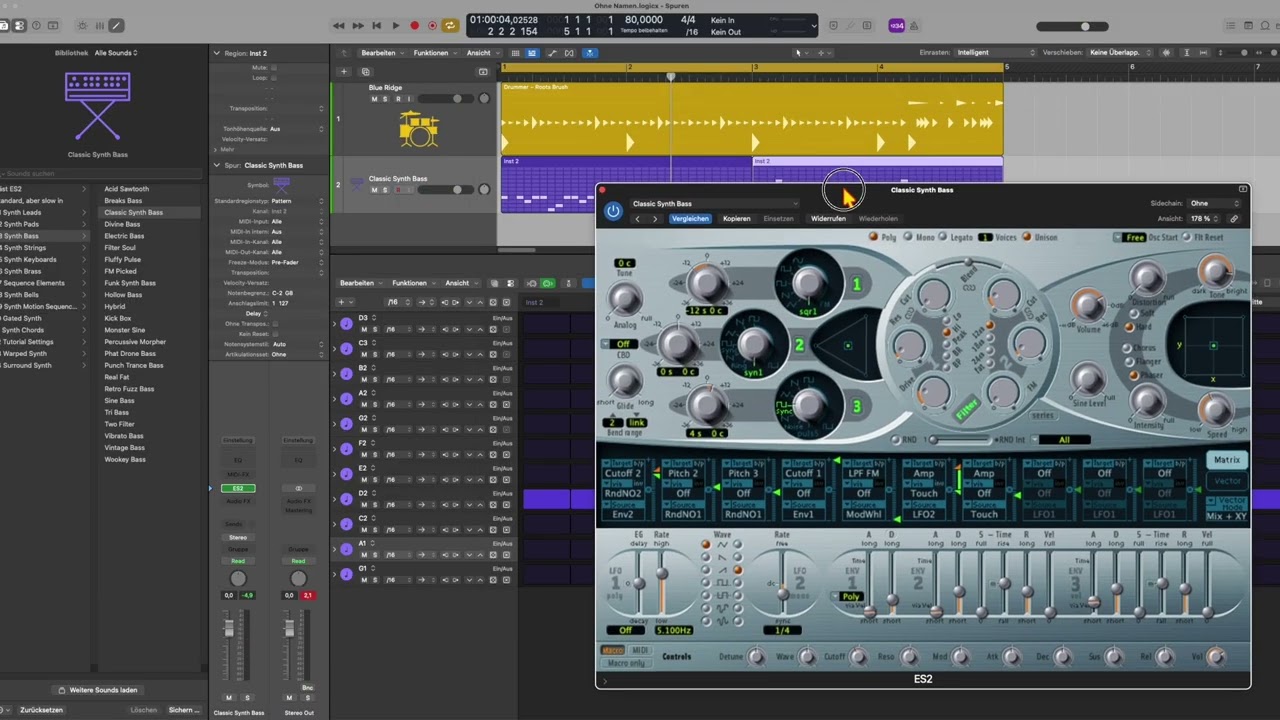
Task: Select Oscillator 3 with the green number button
Action: [x=856, y=407]
